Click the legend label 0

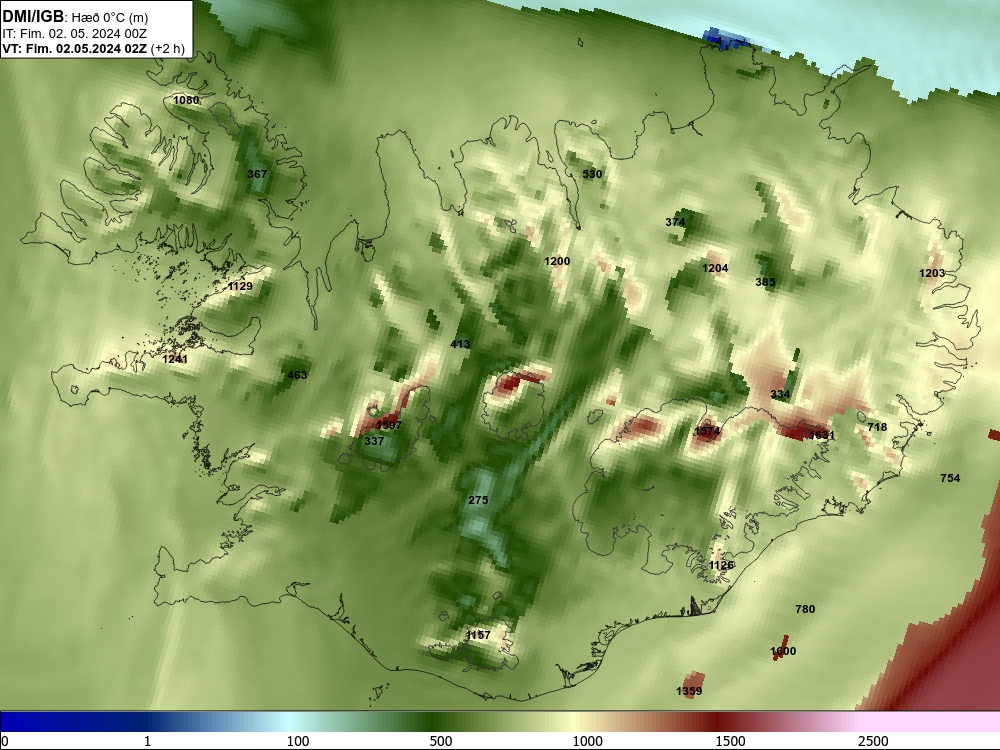(5, 741)
